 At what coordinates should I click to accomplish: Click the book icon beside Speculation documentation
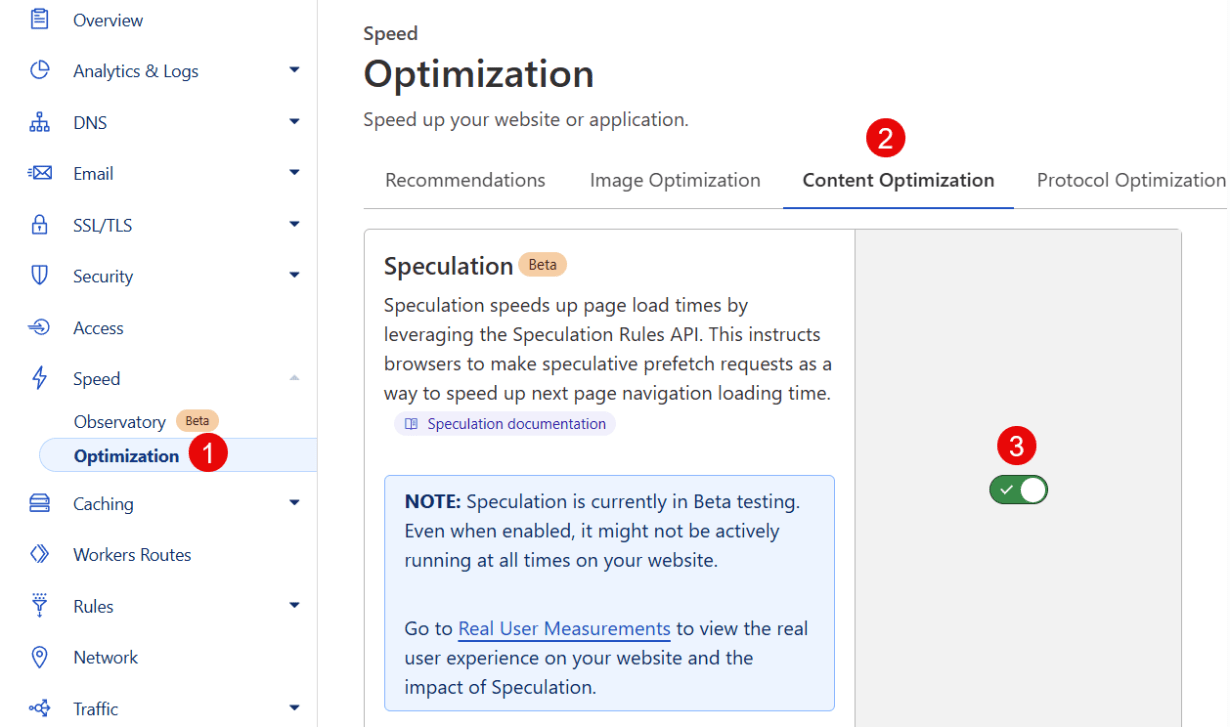(411, 424)
